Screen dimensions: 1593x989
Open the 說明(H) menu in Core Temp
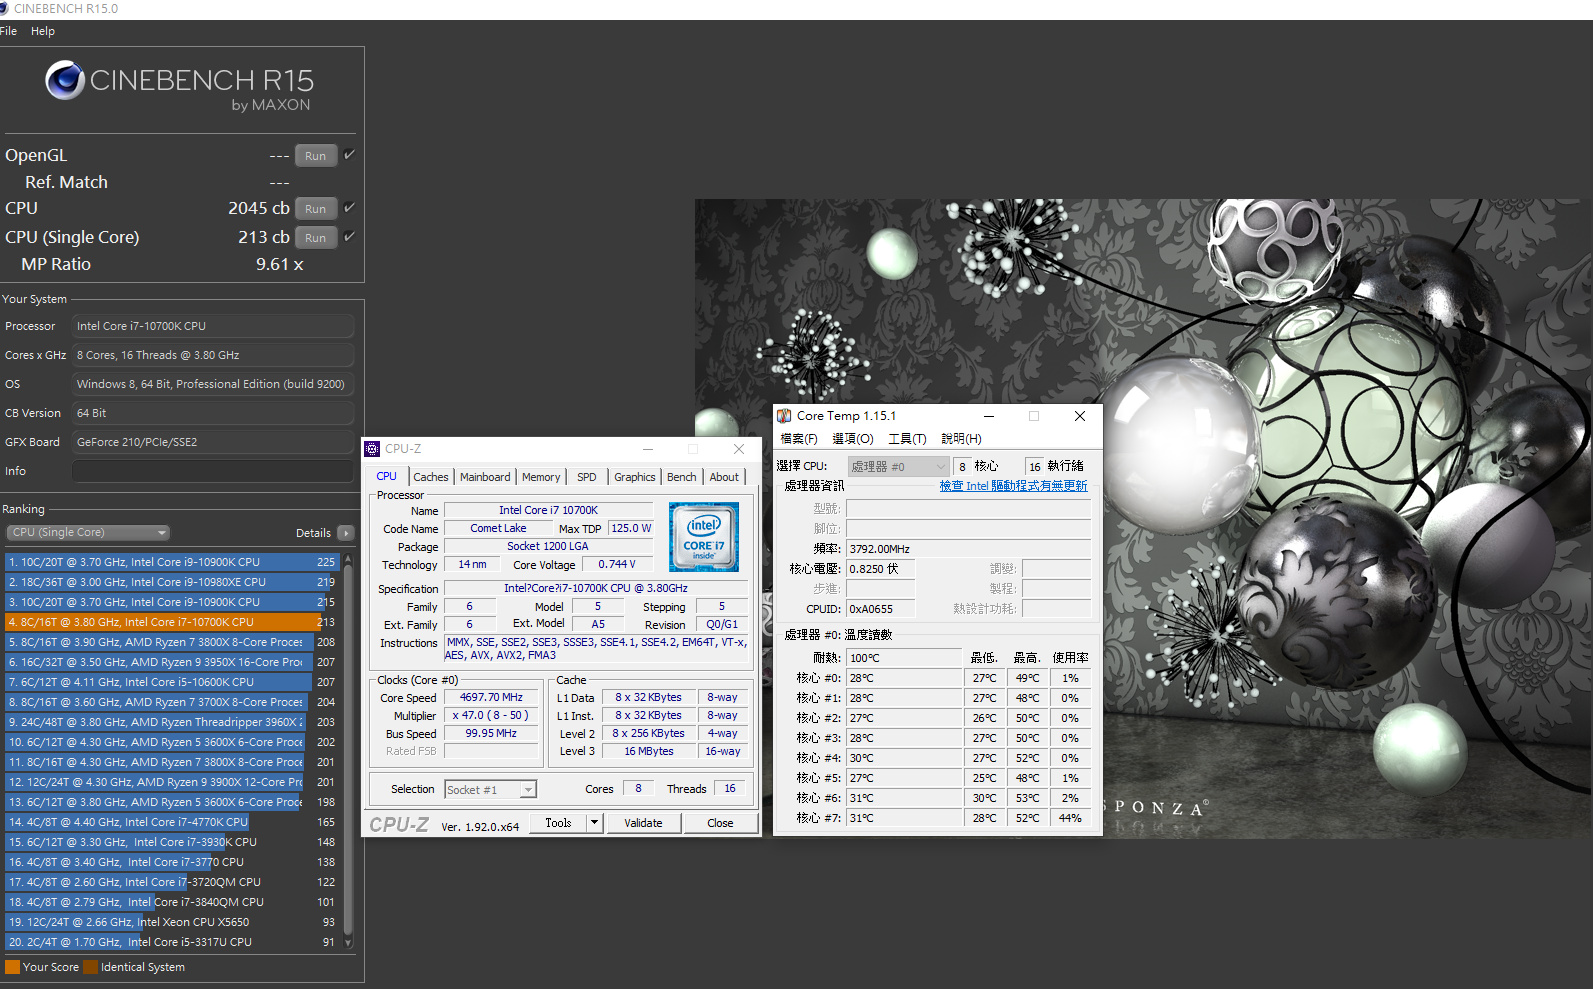(x=961, y=439)
